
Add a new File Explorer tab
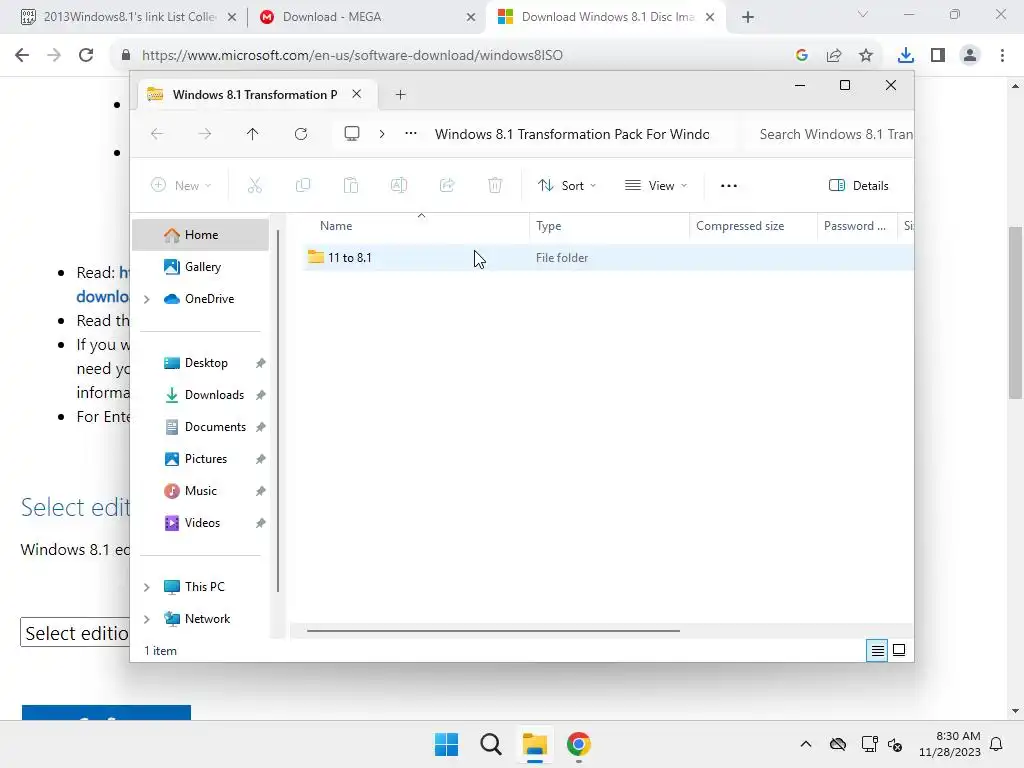coord(400,95)
